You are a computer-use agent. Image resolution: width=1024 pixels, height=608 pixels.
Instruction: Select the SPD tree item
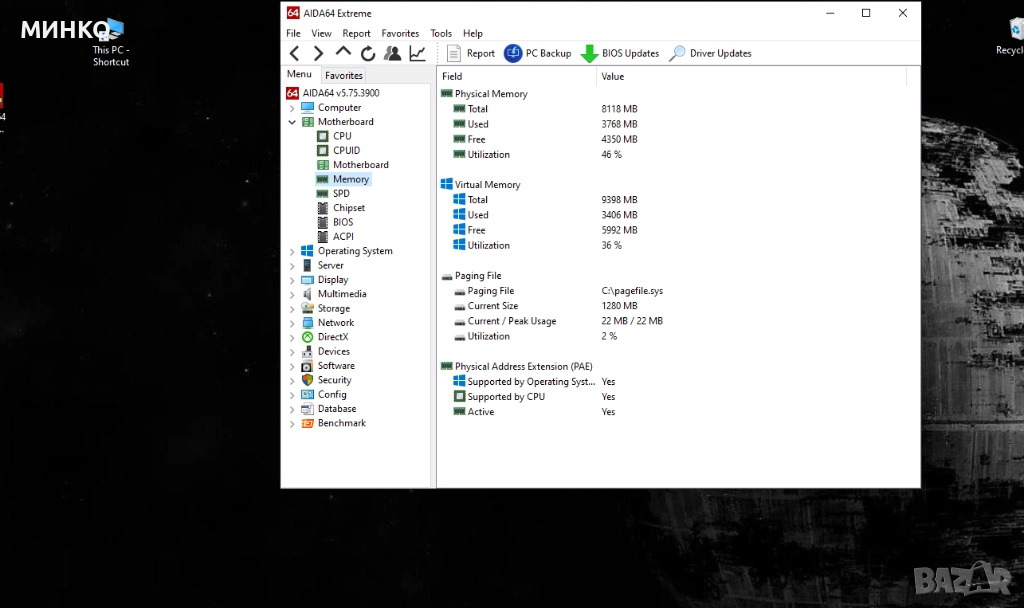(x=341, y=193)
